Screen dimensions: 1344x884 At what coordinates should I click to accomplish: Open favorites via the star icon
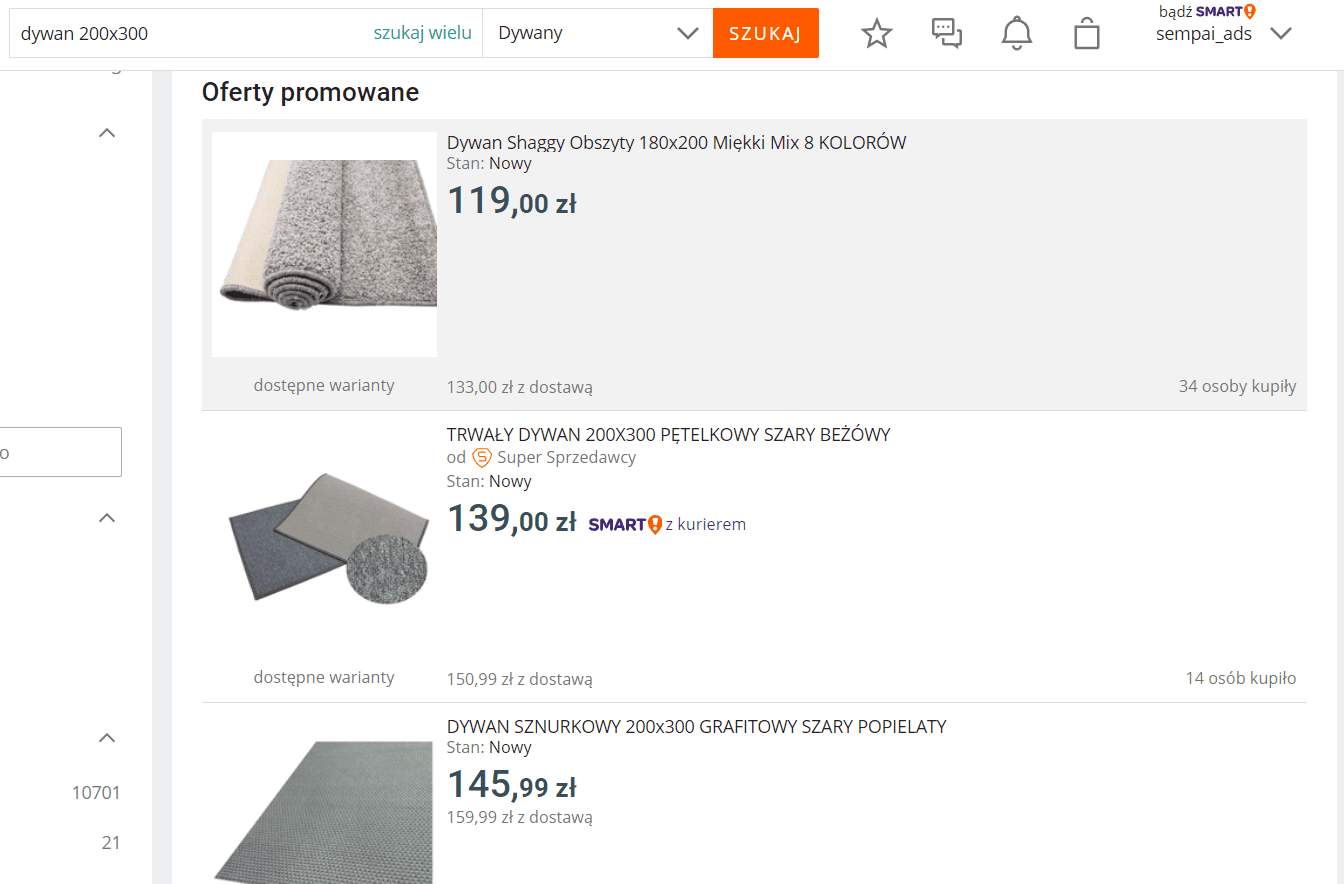click(877, 33)
